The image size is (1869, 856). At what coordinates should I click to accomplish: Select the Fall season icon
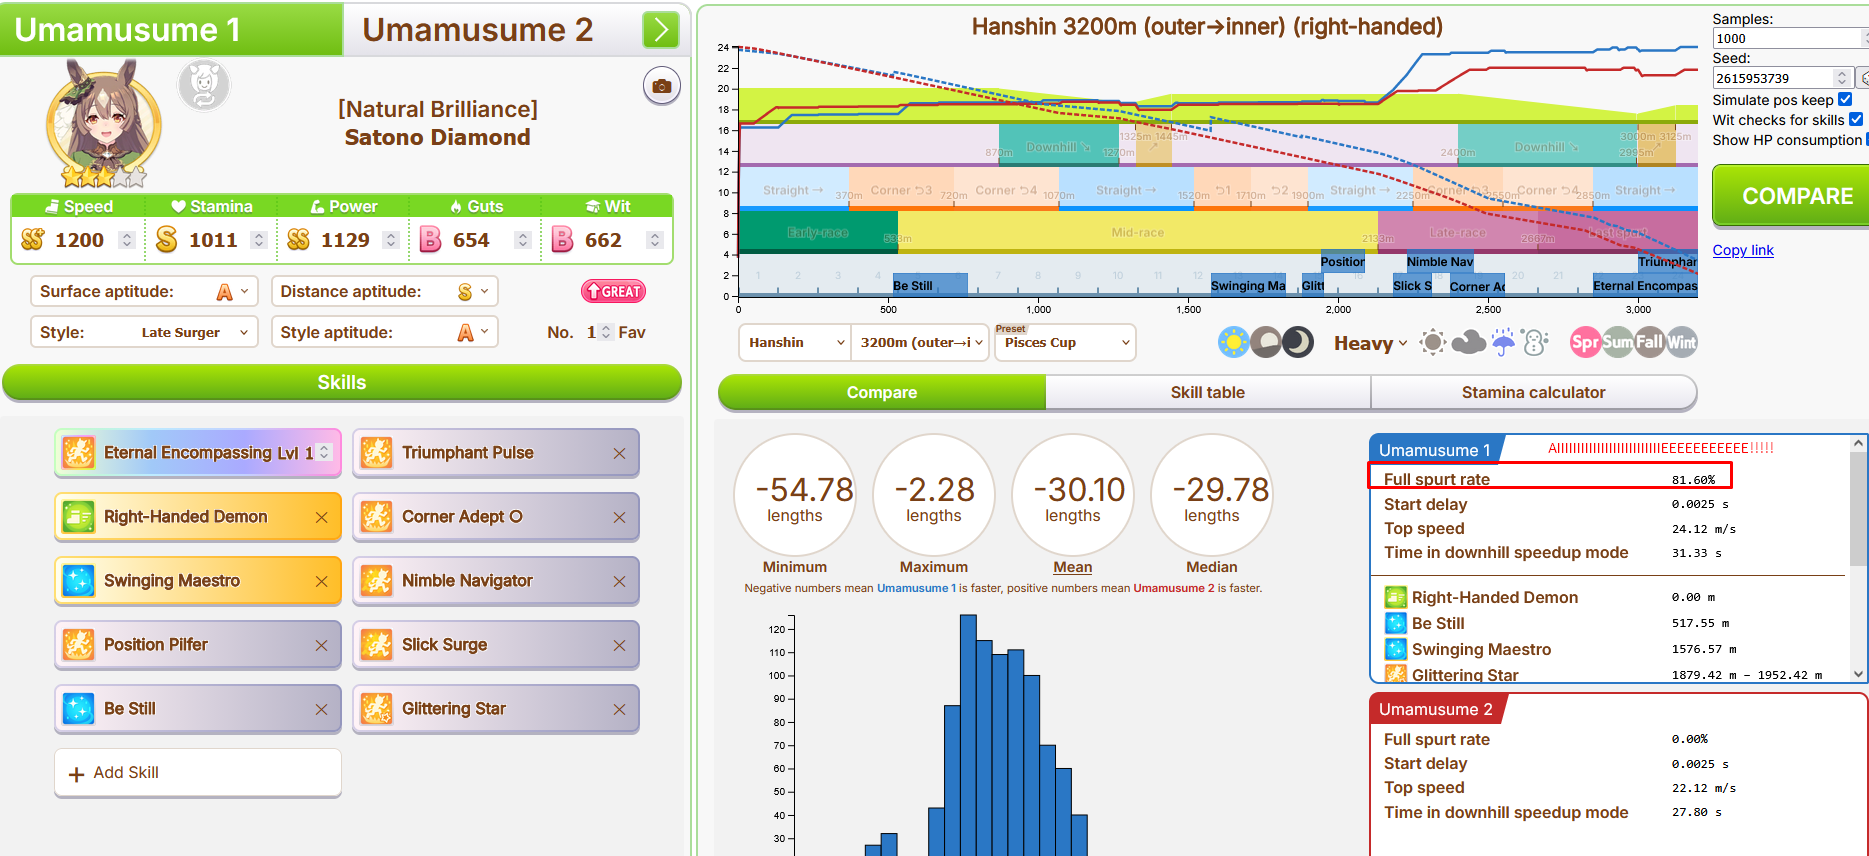coord(1649,343)
